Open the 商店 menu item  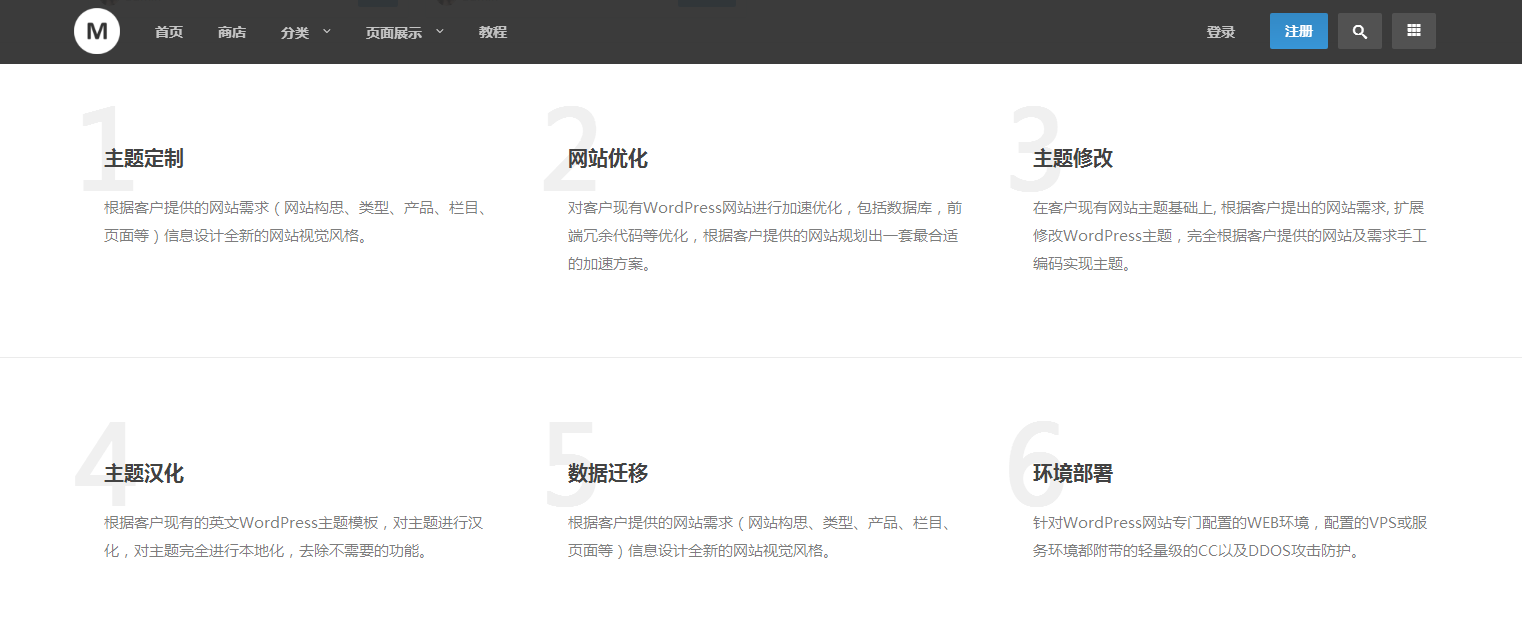(x=232, y=32)
